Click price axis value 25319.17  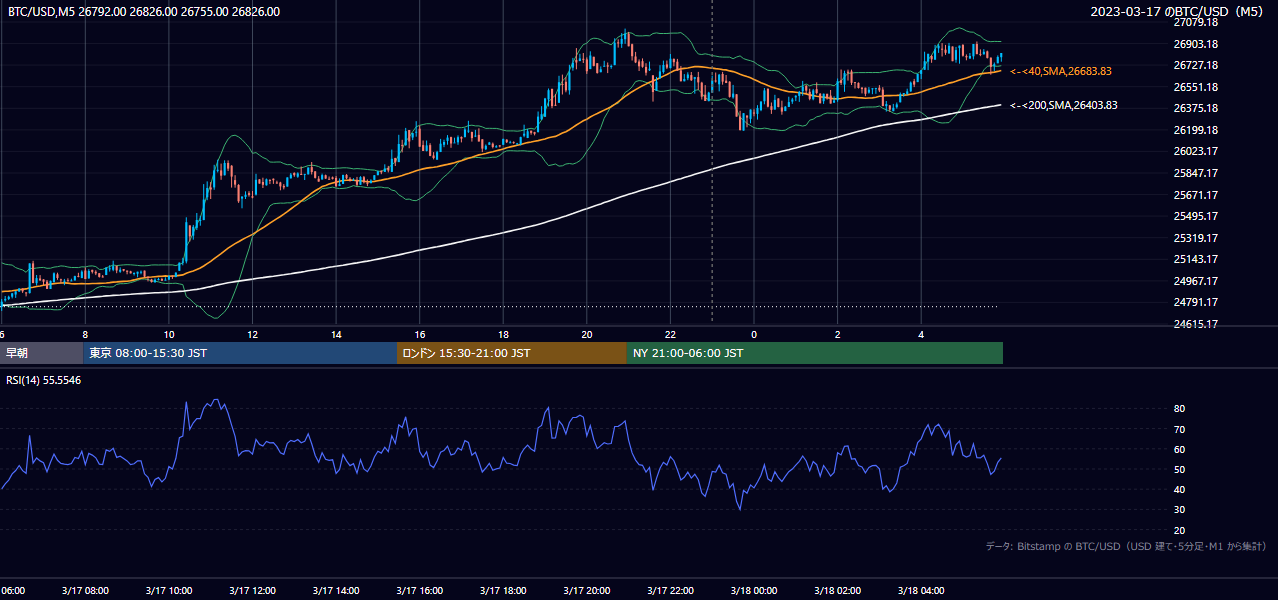pyautogui.click(x=1195, y=238)
